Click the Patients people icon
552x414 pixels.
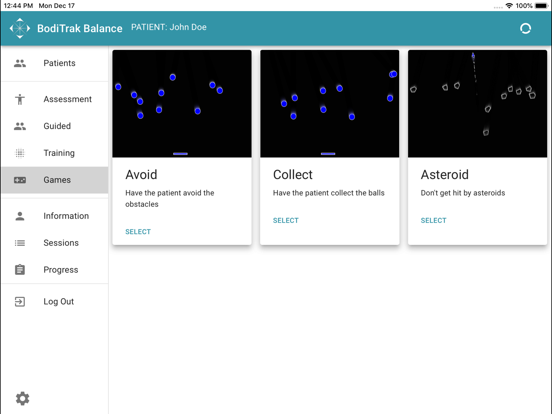20,63
